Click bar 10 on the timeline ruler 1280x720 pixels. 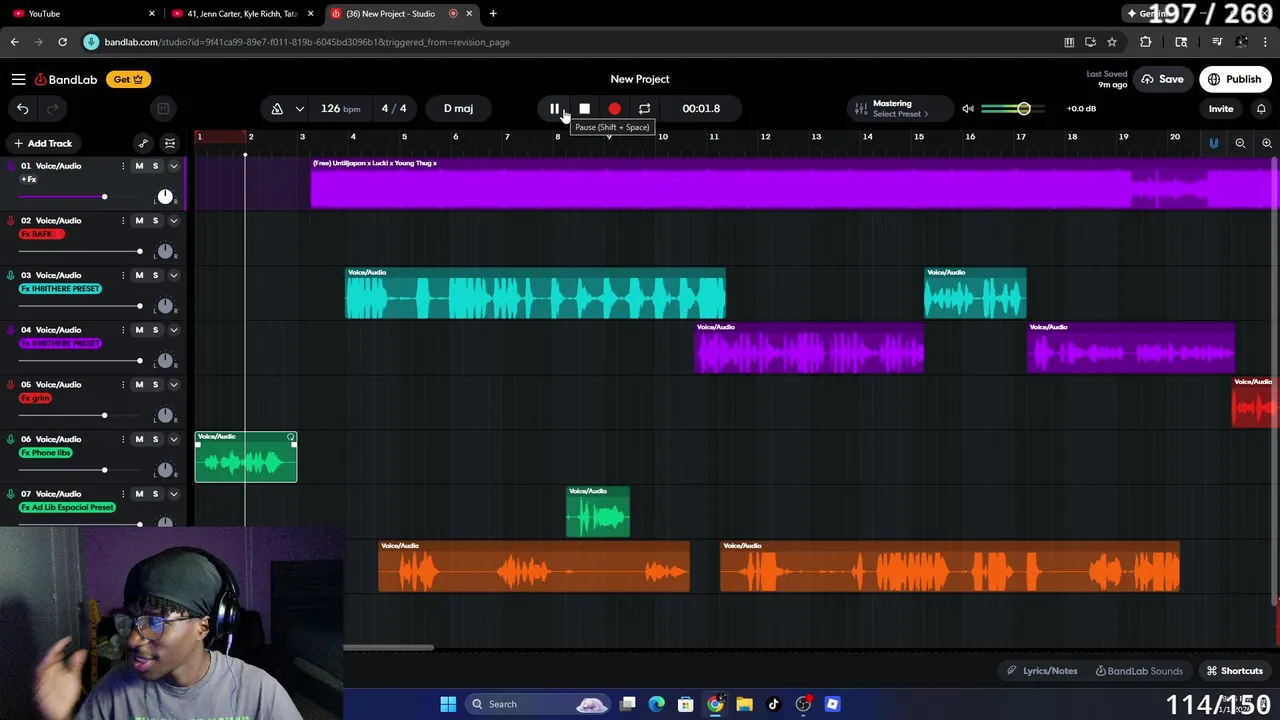pos(662,137)
